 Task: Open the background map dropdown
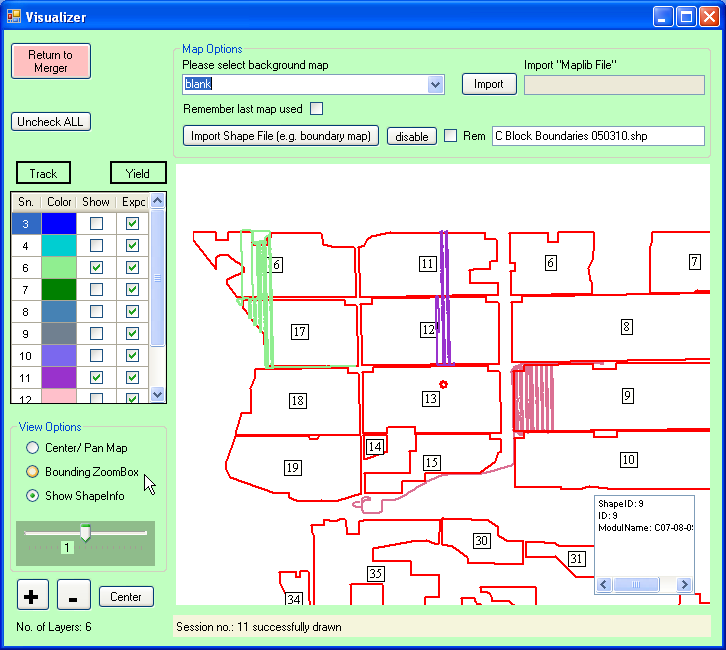click(x=435, y=85)
